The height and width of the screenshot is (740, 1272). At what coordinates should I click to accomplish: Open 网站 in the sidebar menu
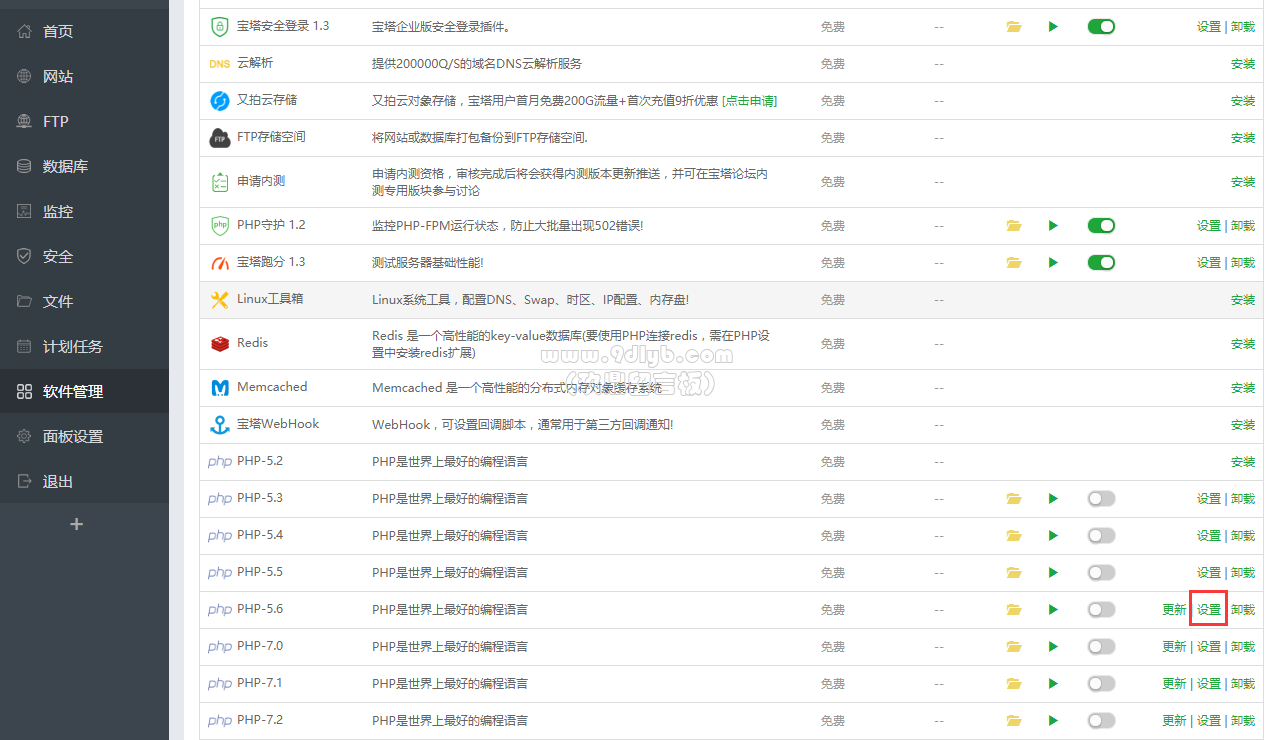click(58, 77)
